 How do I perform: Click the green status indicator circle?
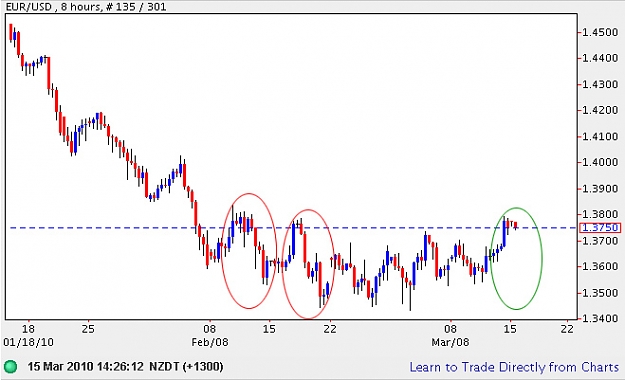pyautogui.click(x=10, y=366)
